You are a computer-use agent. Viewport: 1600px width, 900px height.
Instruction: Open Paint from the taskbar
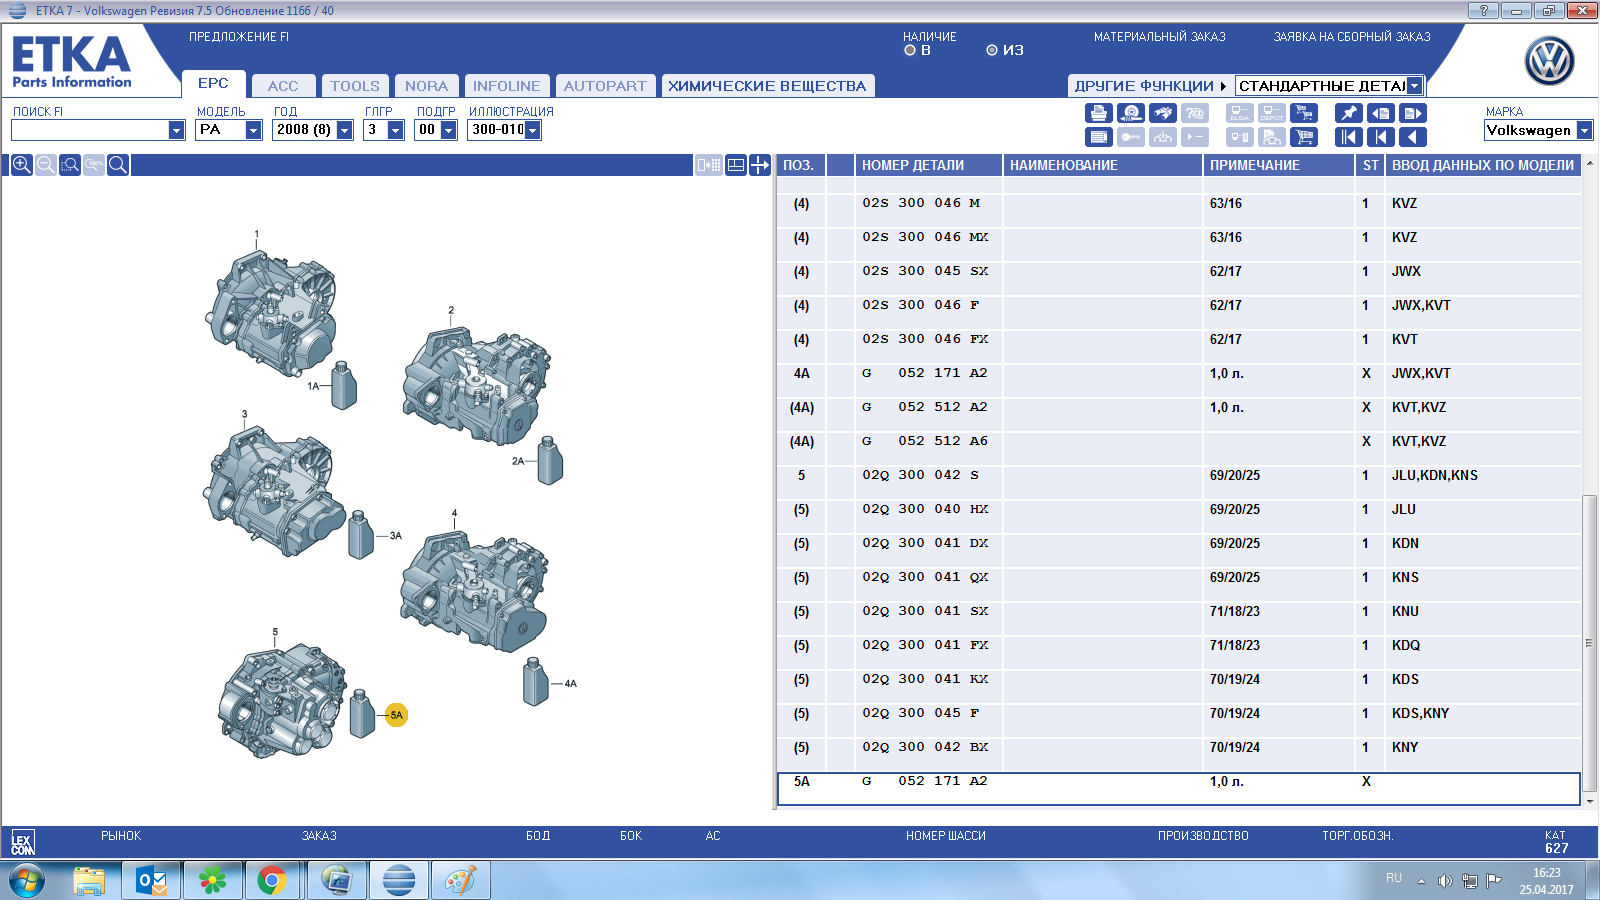coord(460,881)
